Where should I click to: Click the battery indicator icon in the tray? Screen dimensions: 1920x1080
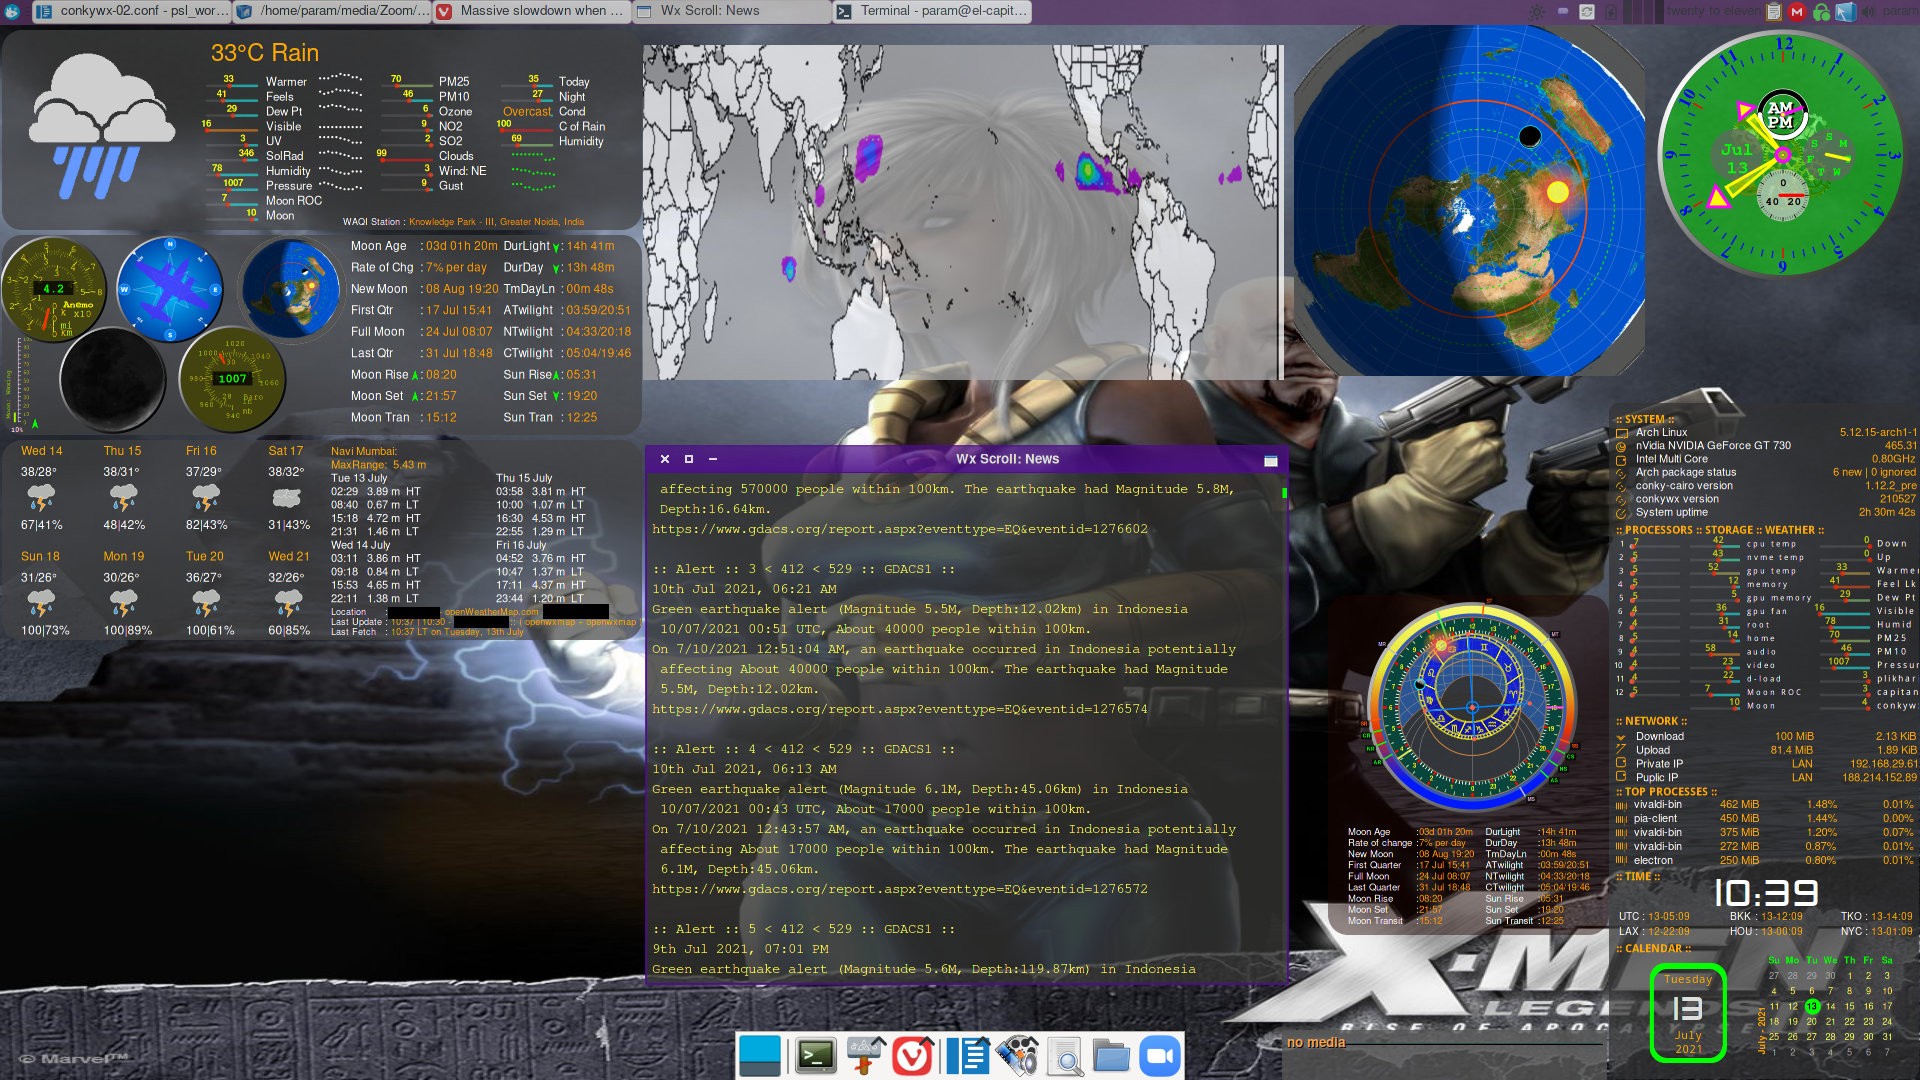[1610, 12]
